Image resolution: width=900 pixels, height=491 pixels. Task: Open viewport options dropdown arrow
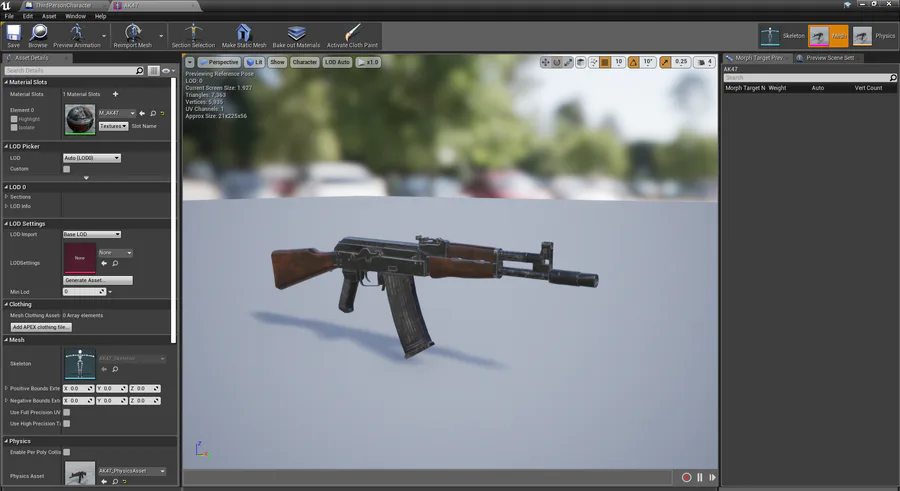[189, 62]
